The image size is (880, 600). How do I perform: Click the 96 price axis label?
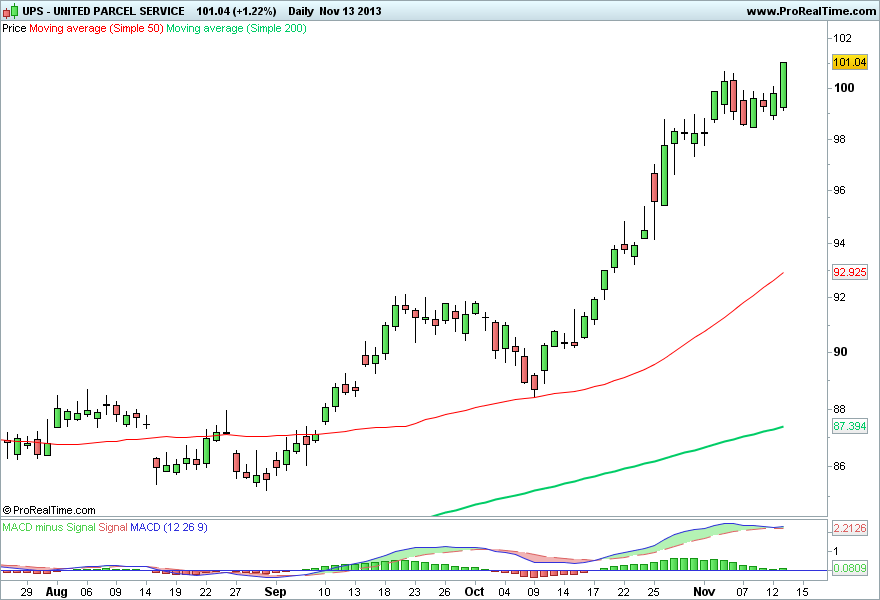tap(839, 190)
